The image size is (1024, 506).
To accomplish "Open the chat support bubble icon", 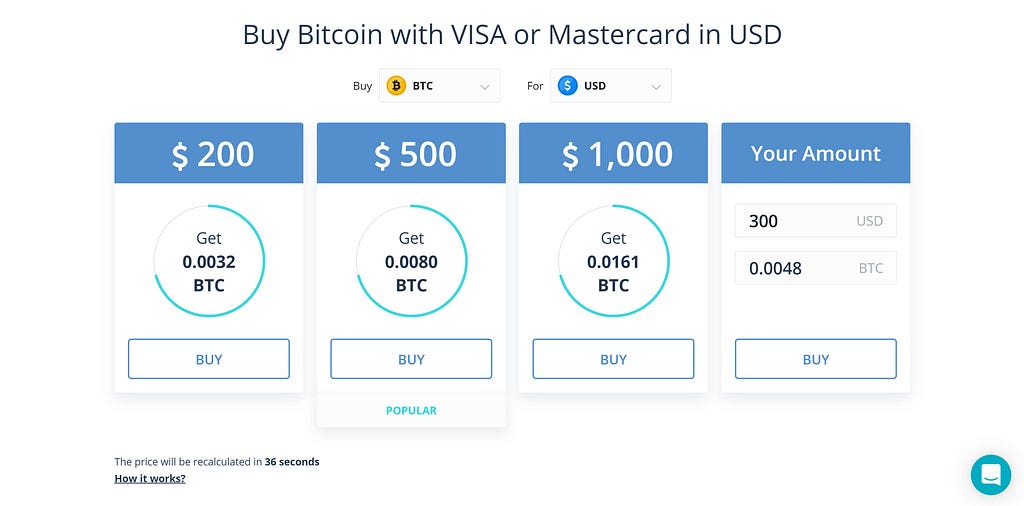I will coord(991,475).
